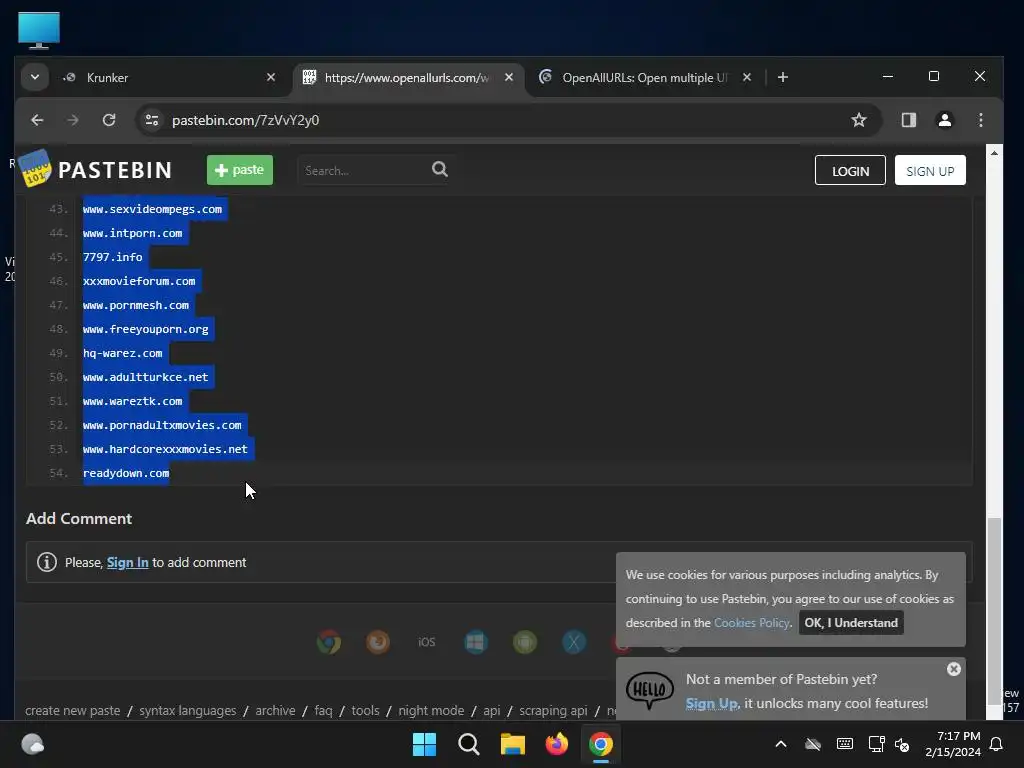The image size is (1024, 768).
Task: Open the tab search dropdown arrow
Action: click(35, 77)
